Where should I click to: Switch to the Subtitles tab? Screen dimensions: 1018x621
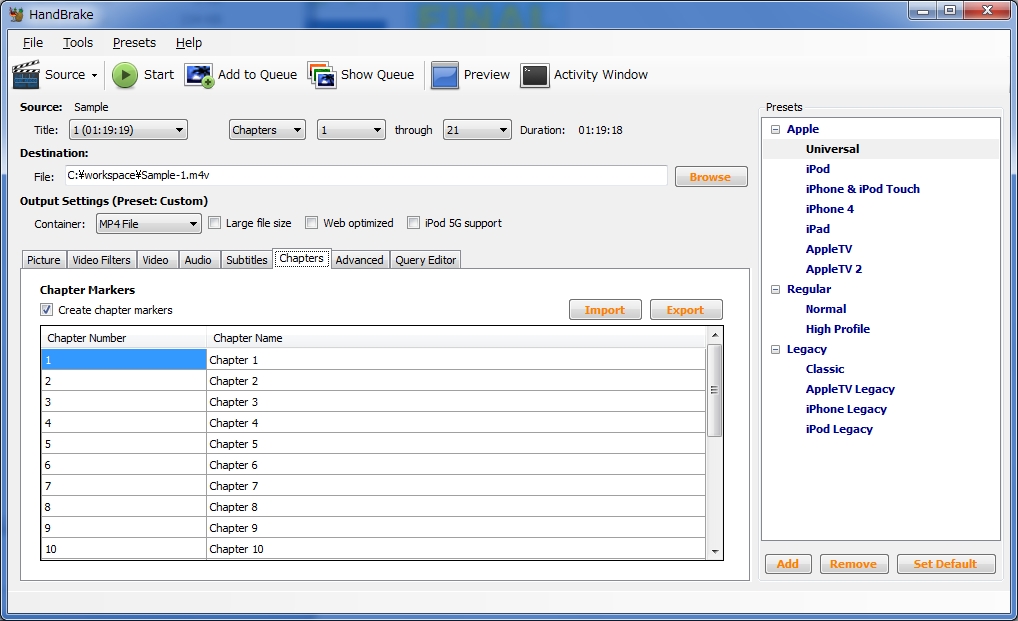click(x=247, y=260)
